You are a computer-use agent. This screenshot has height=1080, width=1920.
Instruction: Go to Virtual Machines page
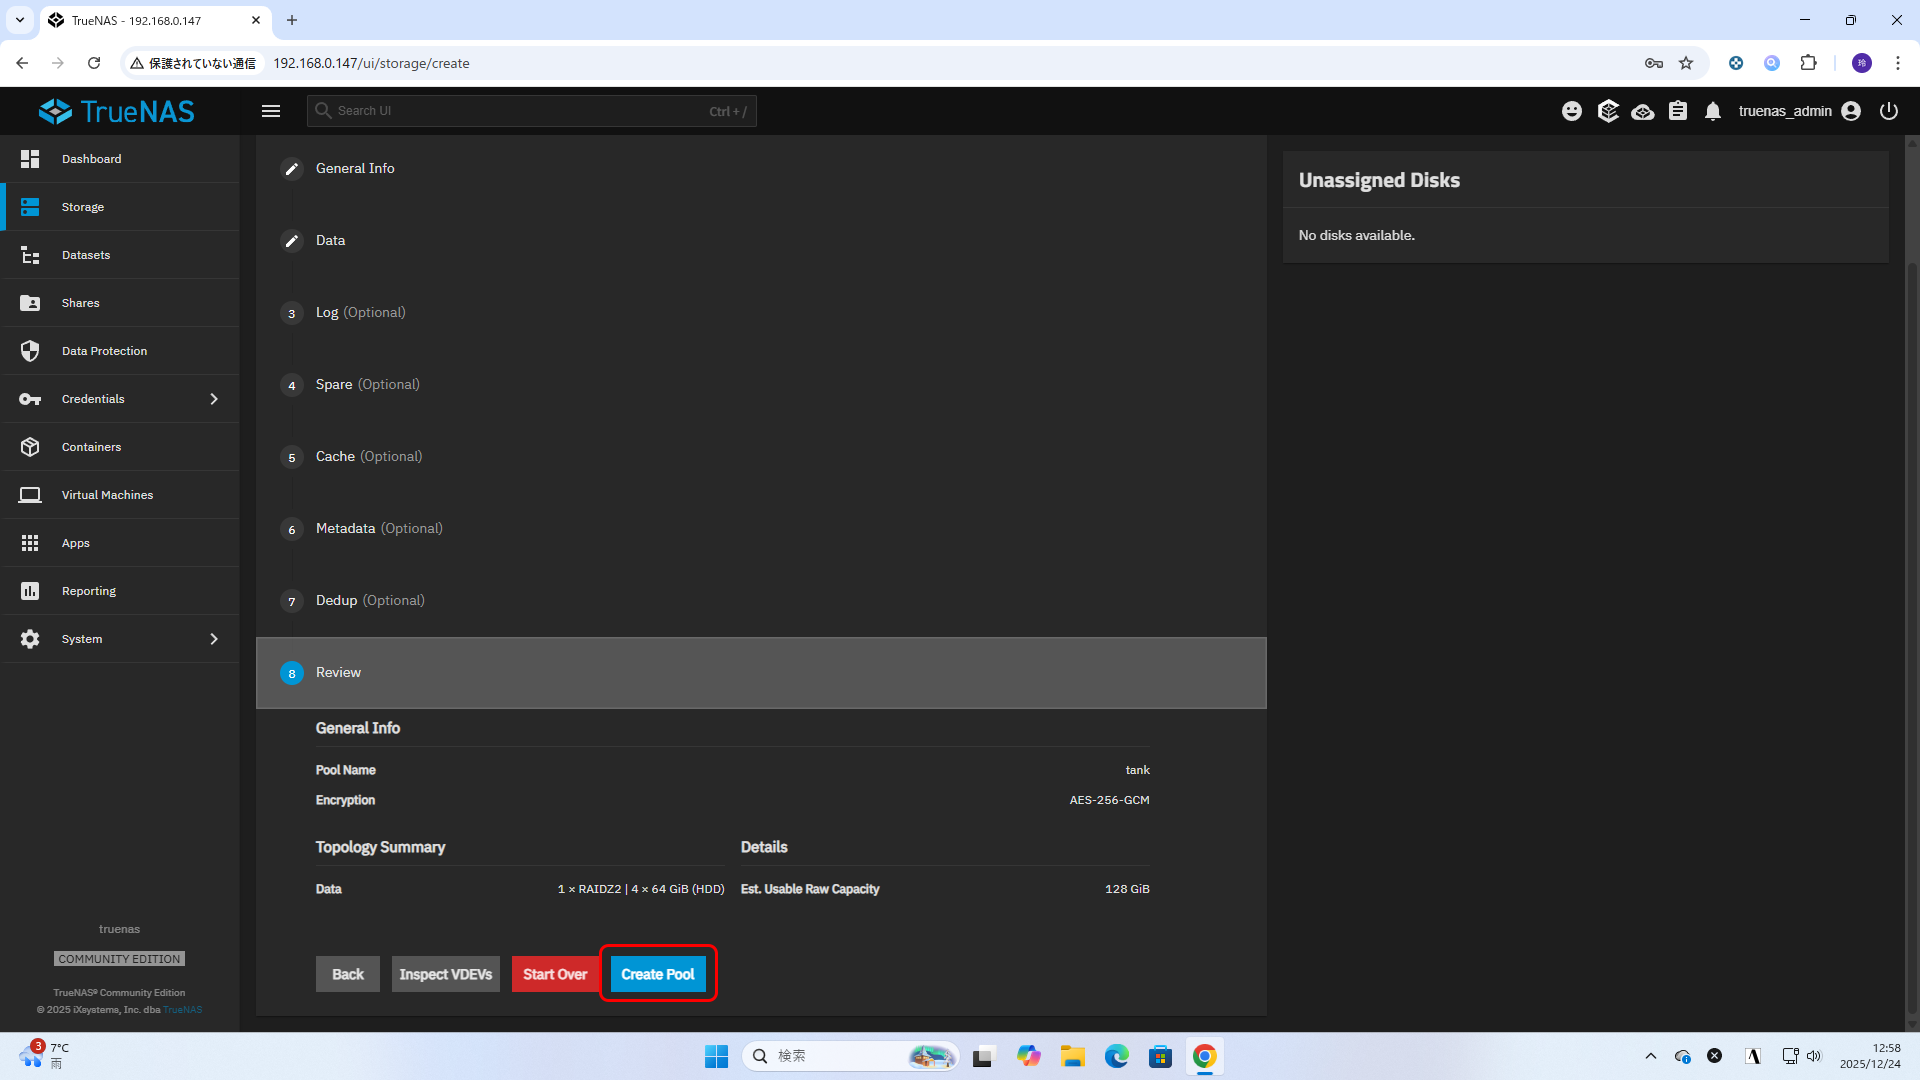tap(107, 495)
